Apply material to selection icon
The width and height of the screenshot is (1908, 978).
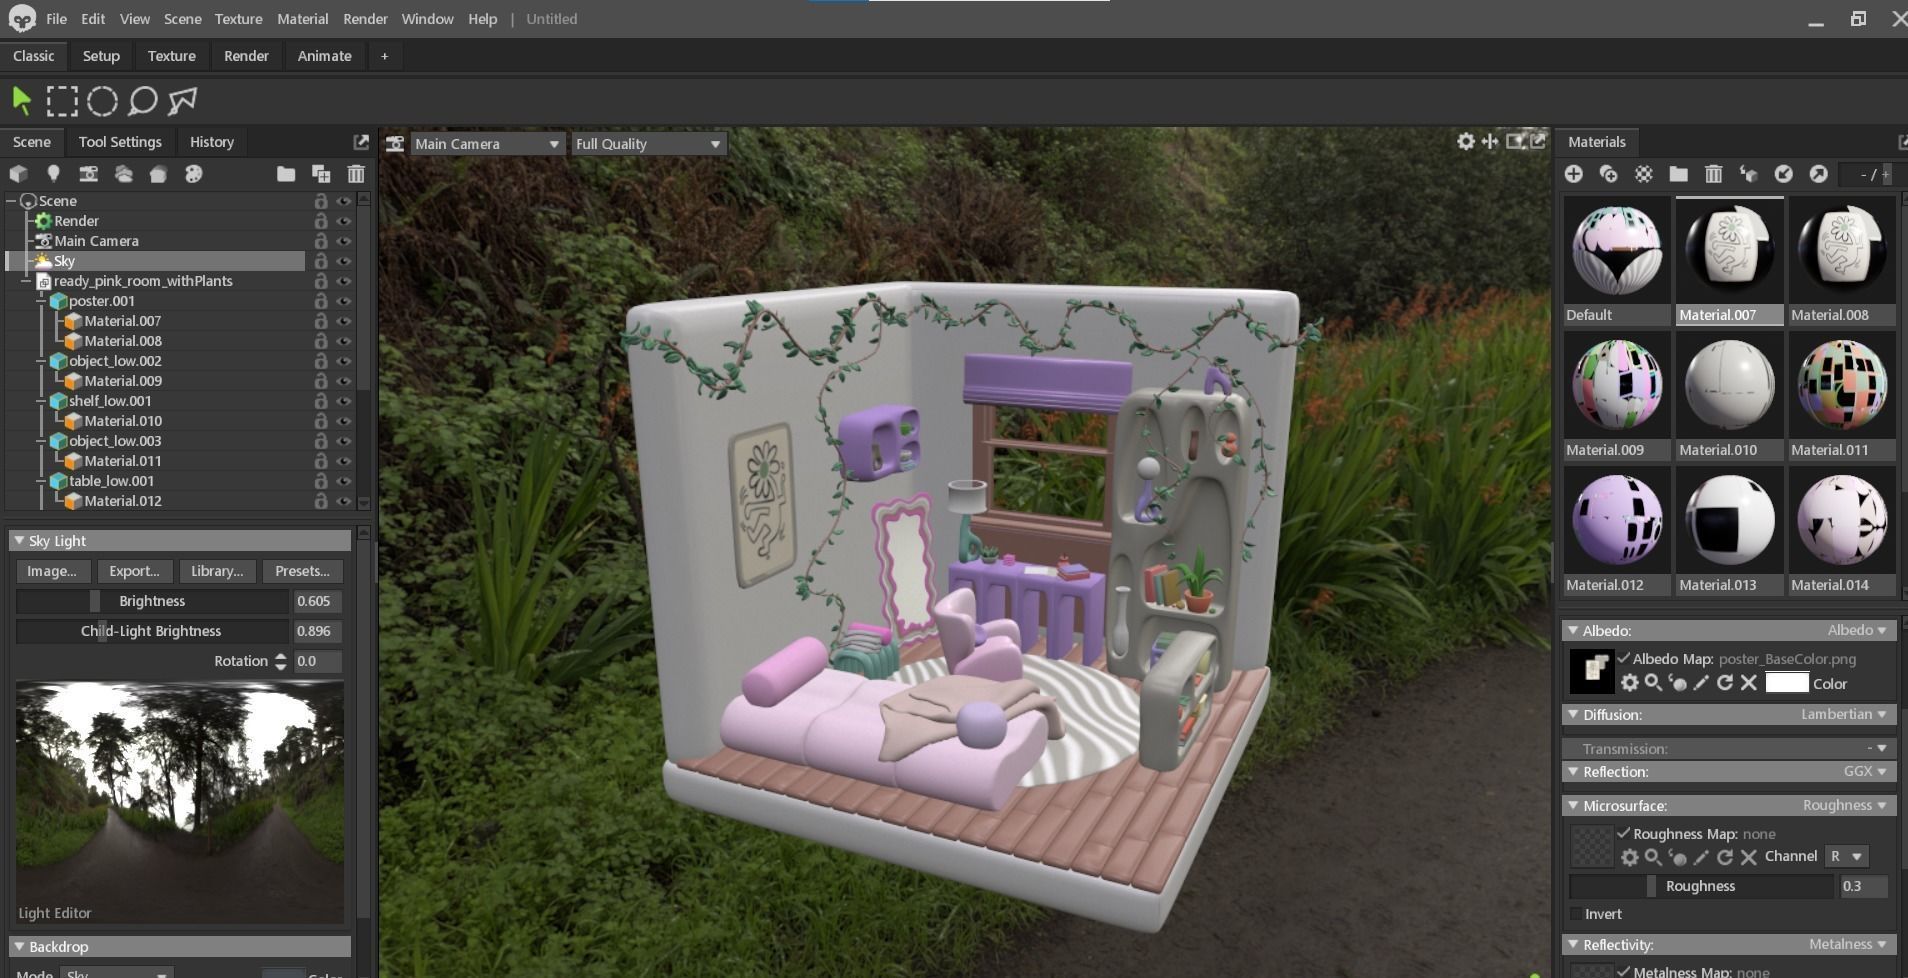(1748, 174)
